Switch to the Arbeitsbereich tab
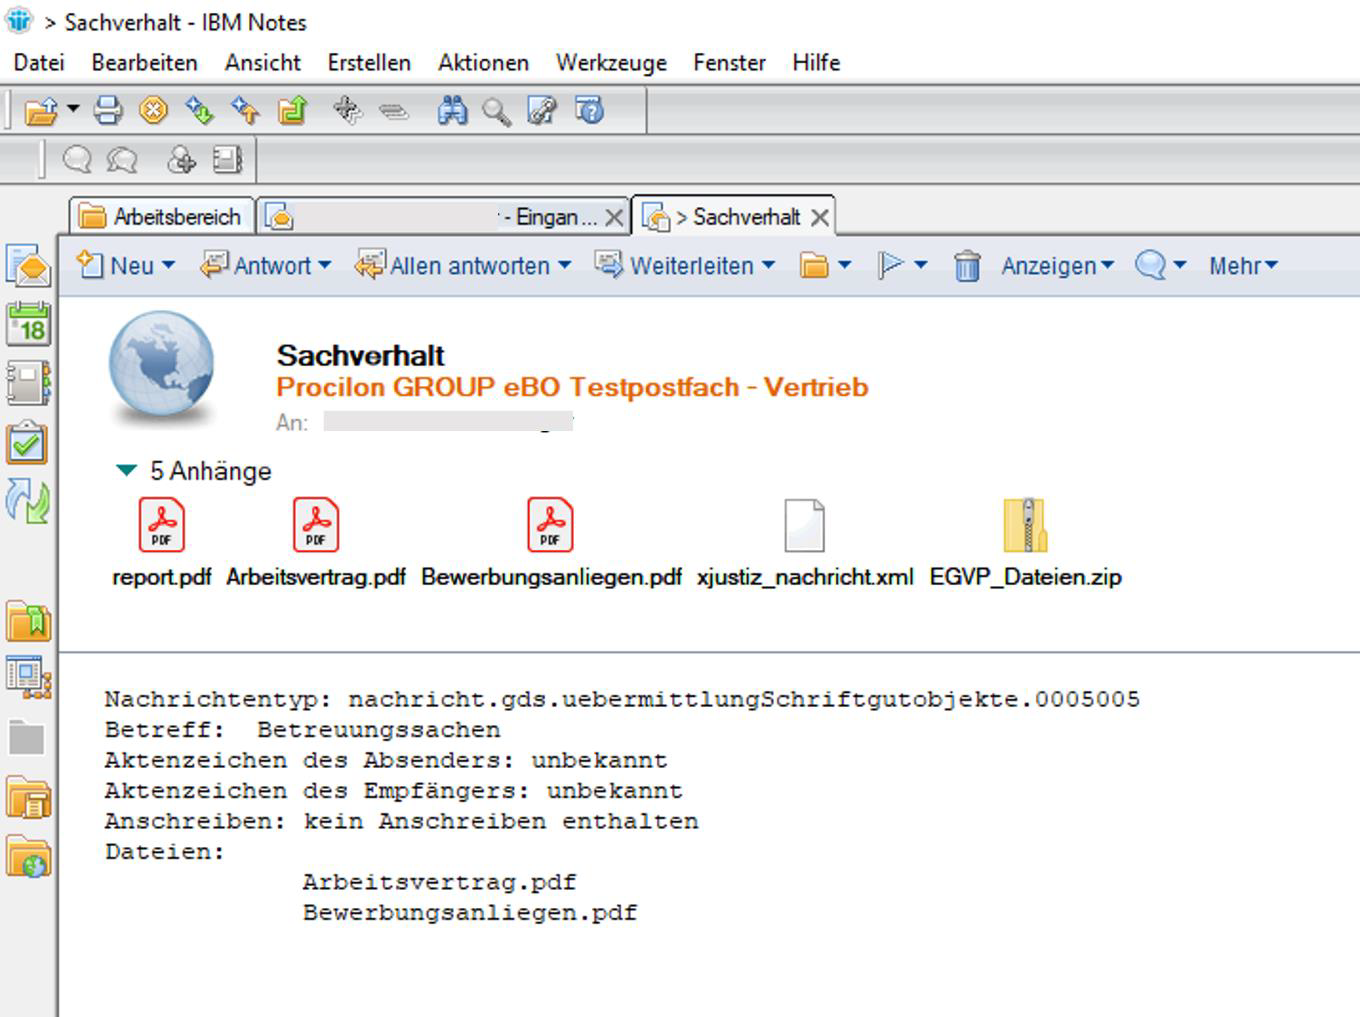Viewport: 1360px width, 1017px height. point(162,216)
